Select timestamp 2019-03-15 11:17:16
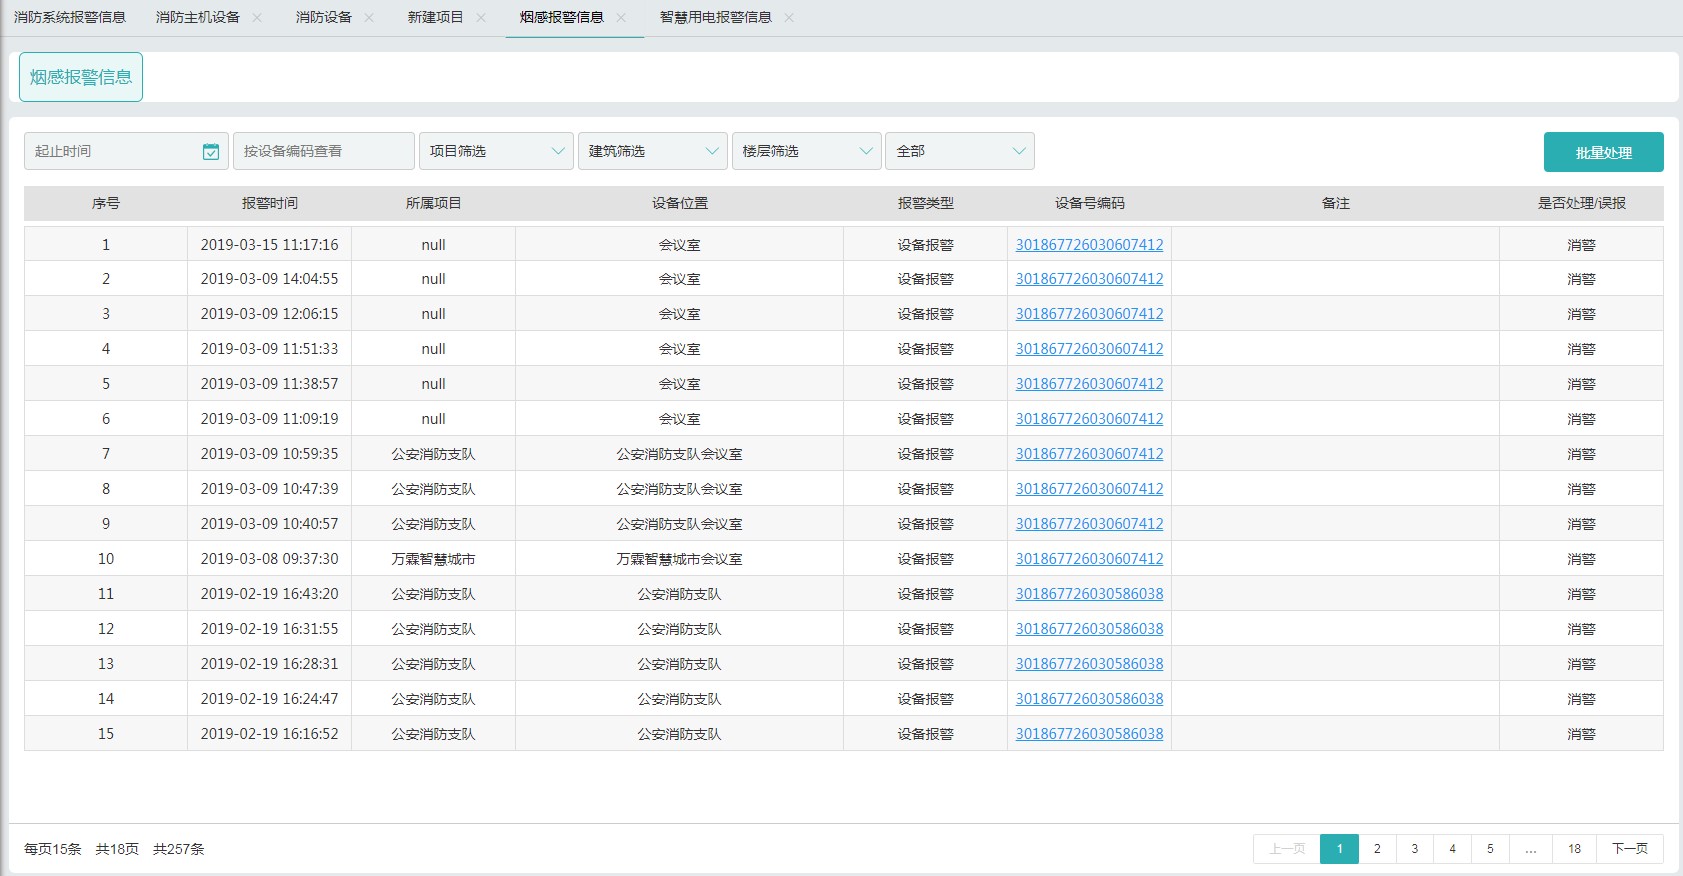The height and width of the screenshot is (876, 1683). click(x=269, y=245)
